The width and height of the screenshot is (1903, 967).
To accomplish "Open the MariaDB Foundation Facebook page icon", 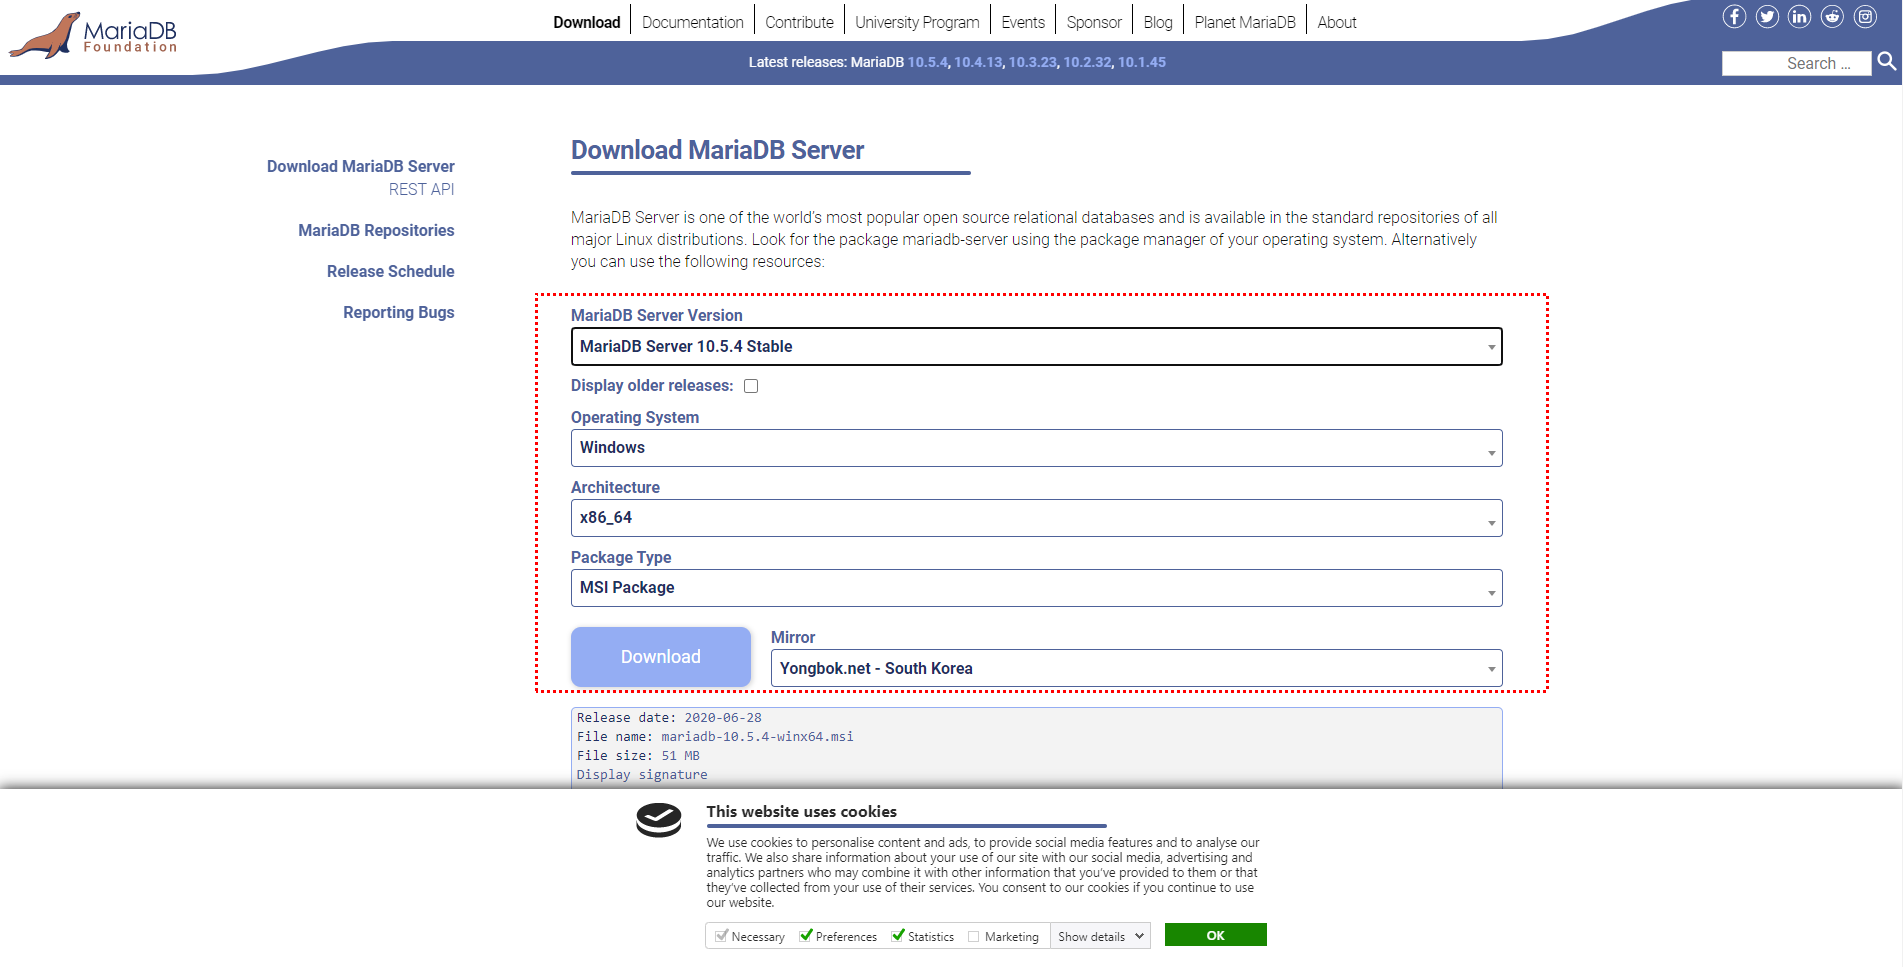I will point(1734,16).
